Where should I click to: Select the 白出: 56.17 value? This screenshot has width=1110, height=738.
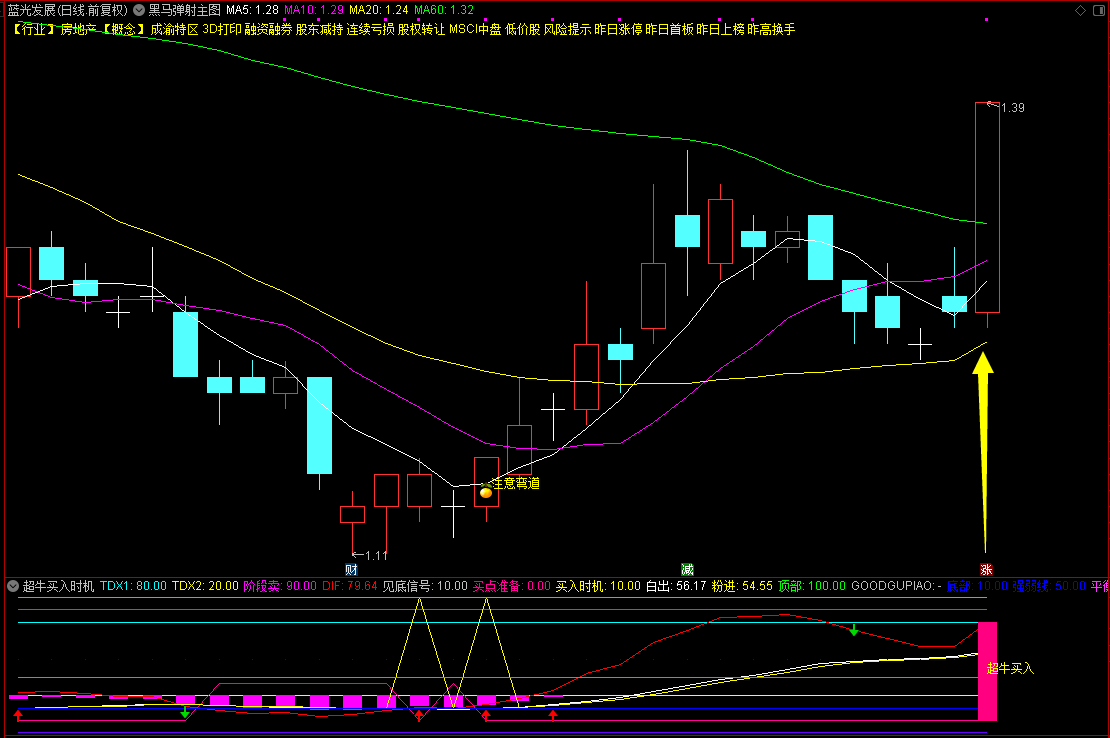coord(676,586)
